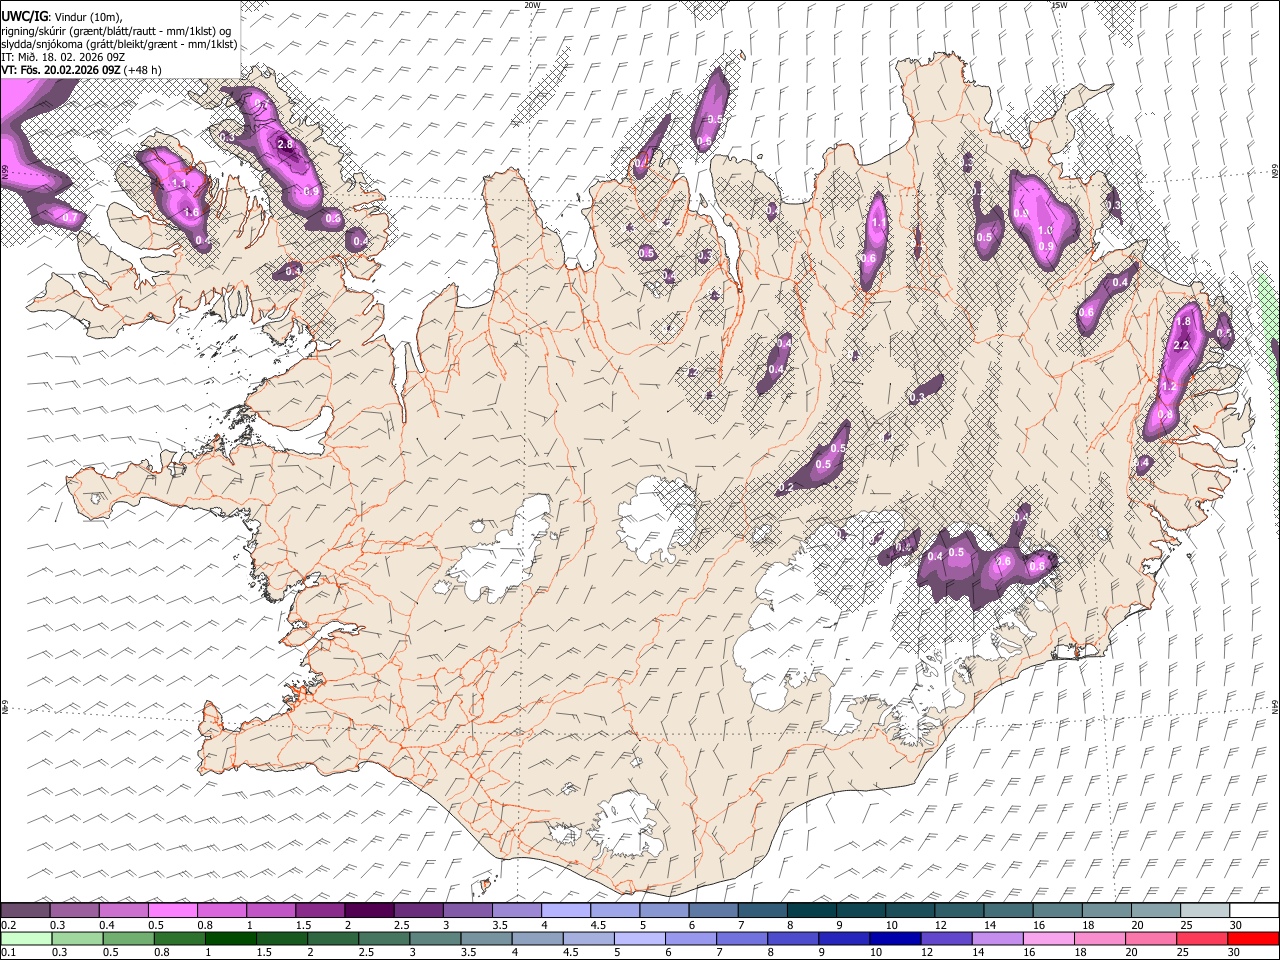Image resolution: width=1280 pixels, height=960 pixels.
Task: Click the '0.1' label in the rain legend
Action: tap(8, 952)
